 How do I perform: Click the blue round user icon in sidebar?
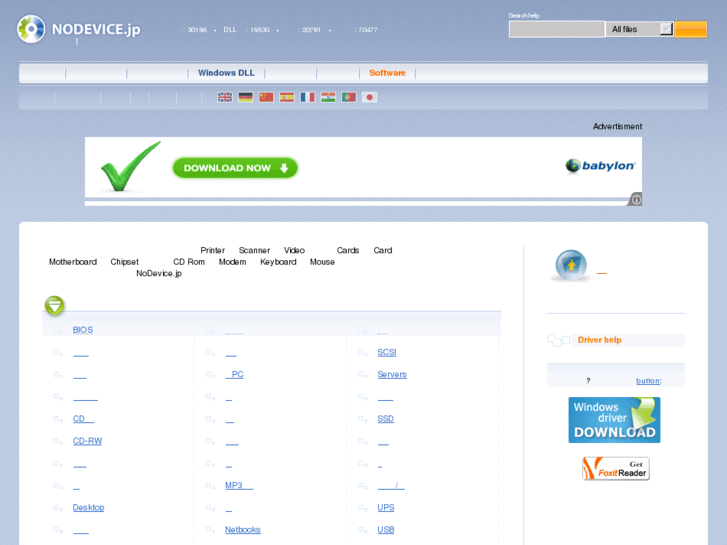tap(571, 265)
